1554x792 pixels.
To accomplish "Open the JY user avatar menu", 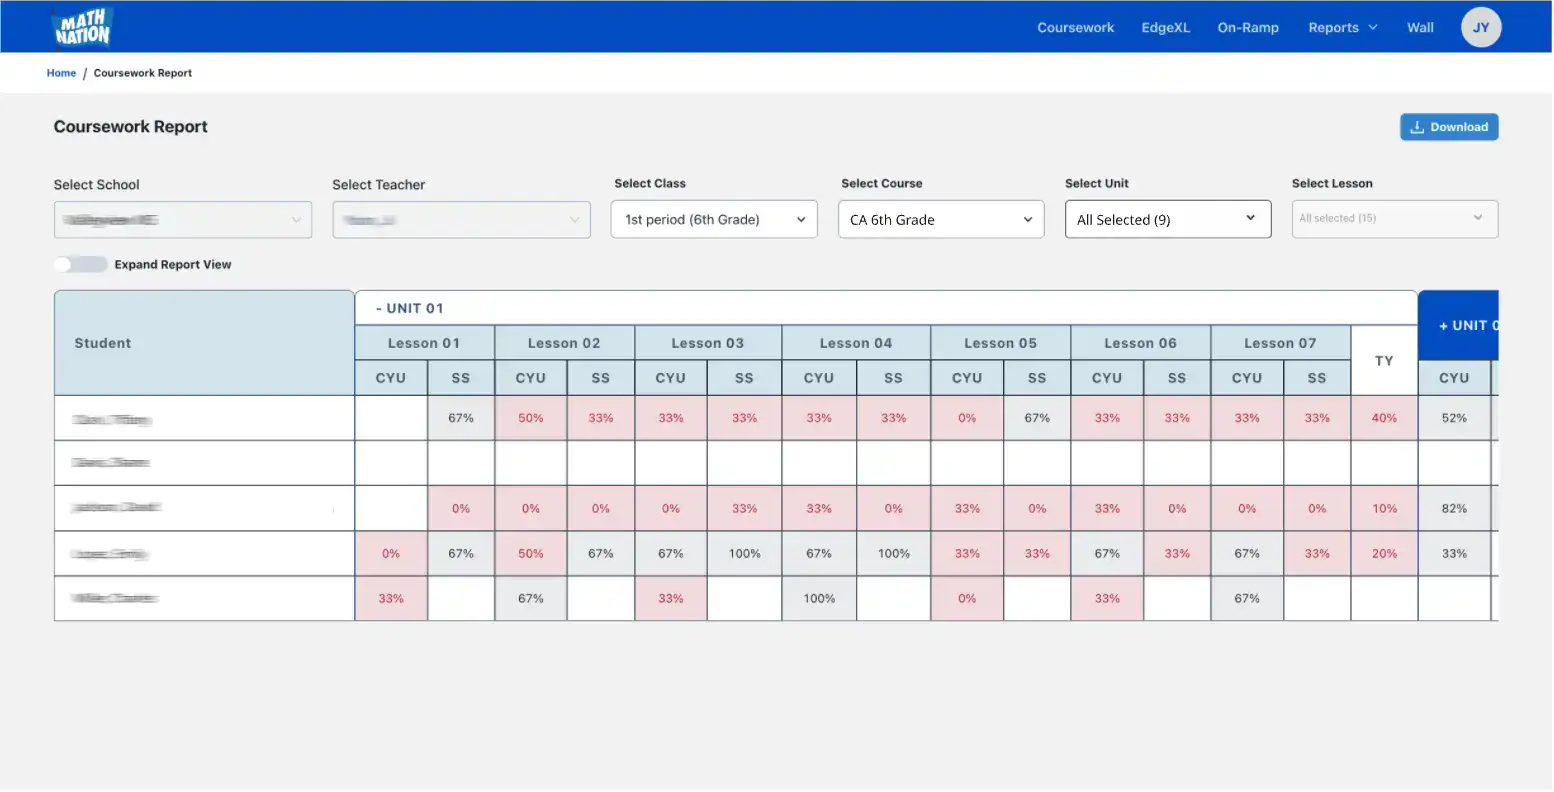I will click(1480, 28).
